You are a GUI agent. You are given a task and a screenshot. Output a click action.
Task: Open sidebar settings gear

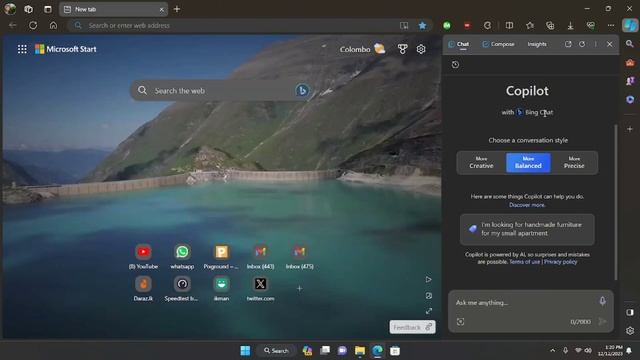pyautogui.click(x=630, y=331)
